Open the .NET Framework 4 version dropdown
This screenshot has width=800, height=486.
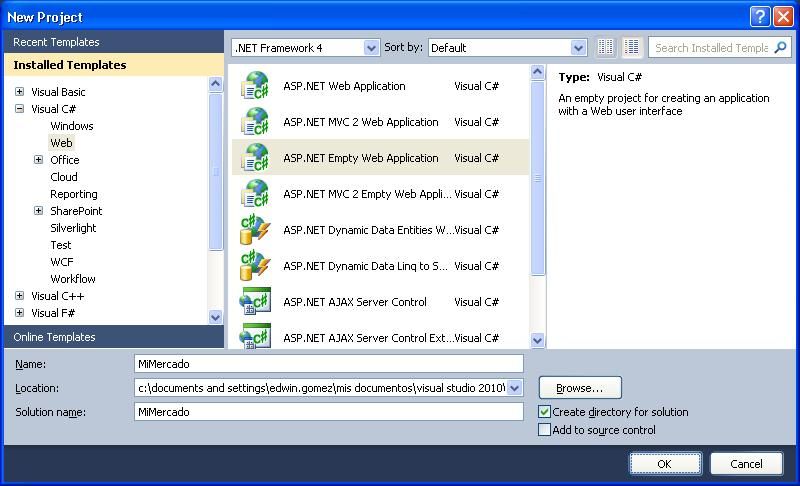[x=371, y=48]
